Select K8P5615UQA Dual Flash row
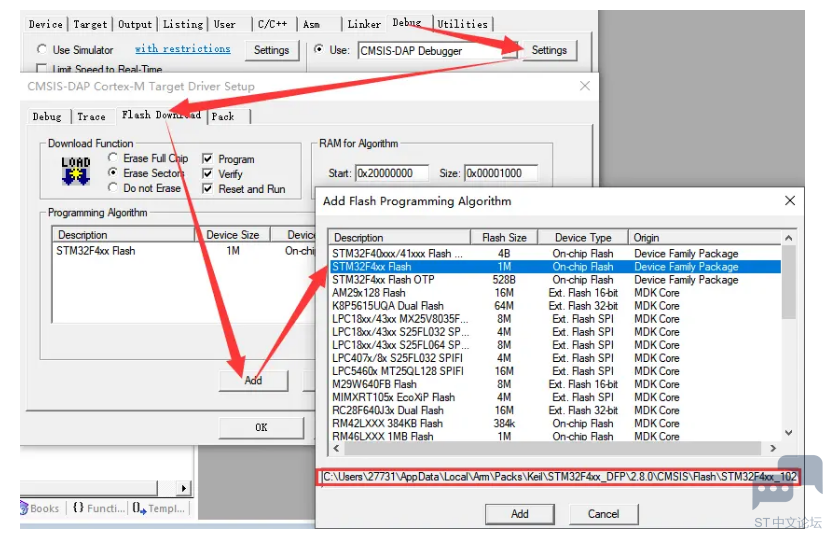 [555, 306]
